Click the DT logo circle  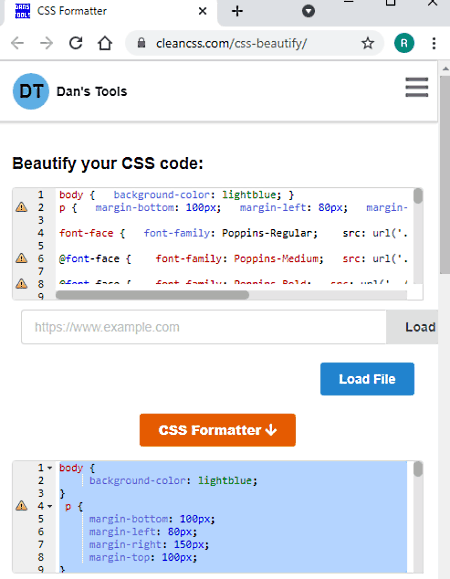31,91
